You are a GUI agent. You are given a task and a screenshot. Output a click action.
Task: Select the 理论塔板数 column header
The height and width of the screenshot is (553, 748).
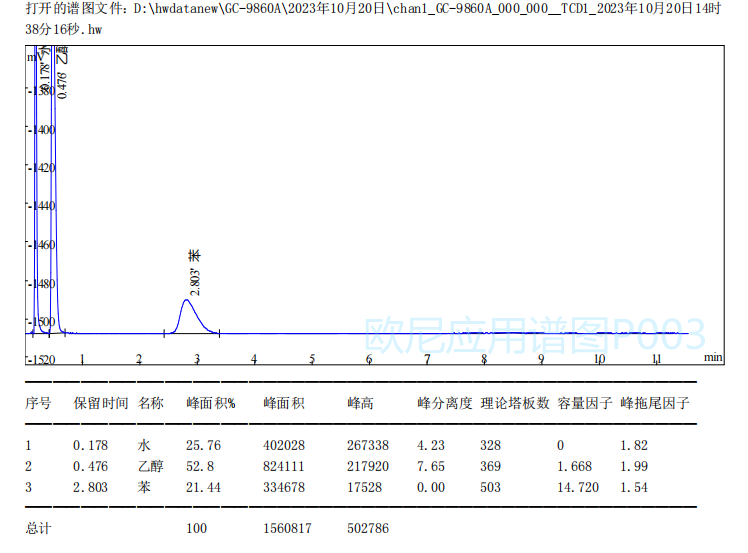(x=515, y=404)
